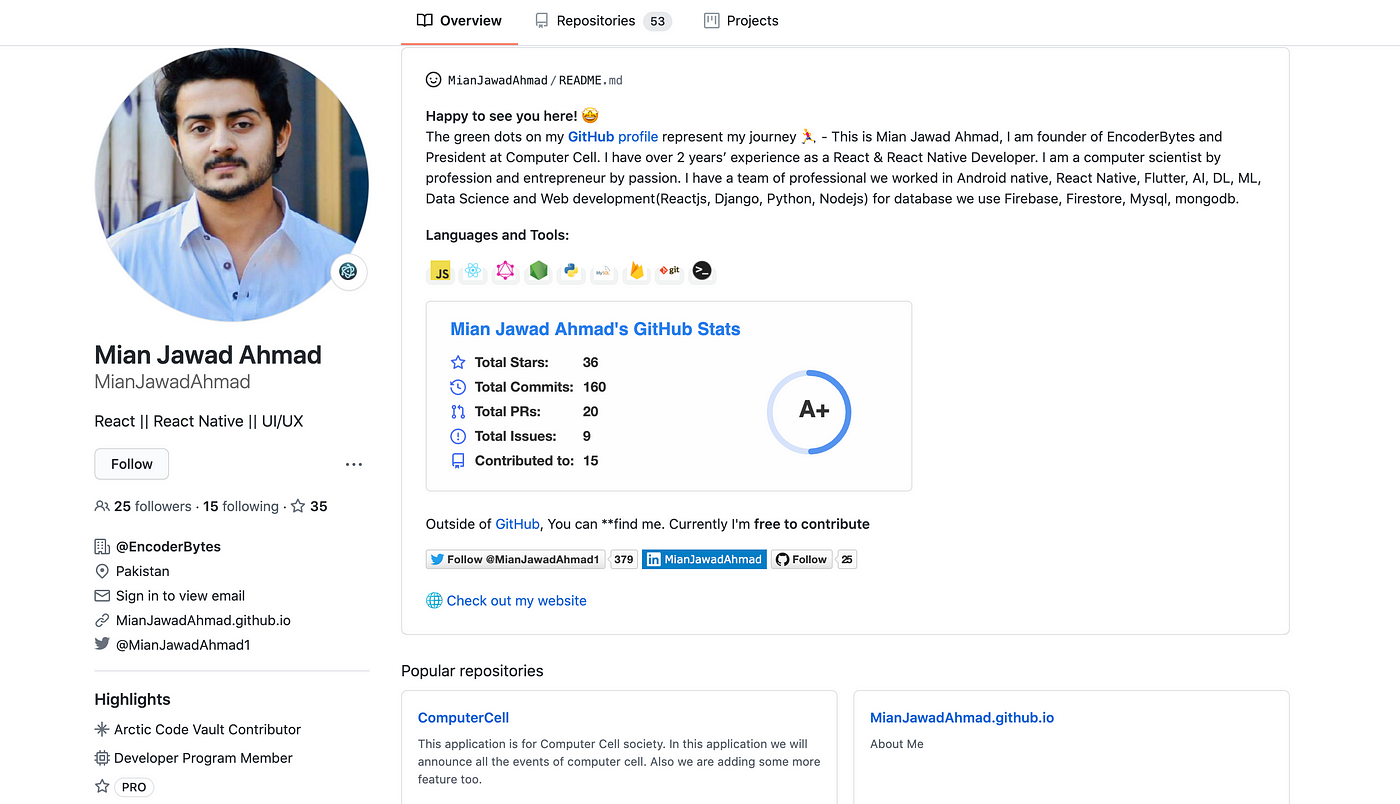The width and height of the screenshot is (1400, 804).
Task: Click the Total Commits value 160
Action: tap(595, 387)
